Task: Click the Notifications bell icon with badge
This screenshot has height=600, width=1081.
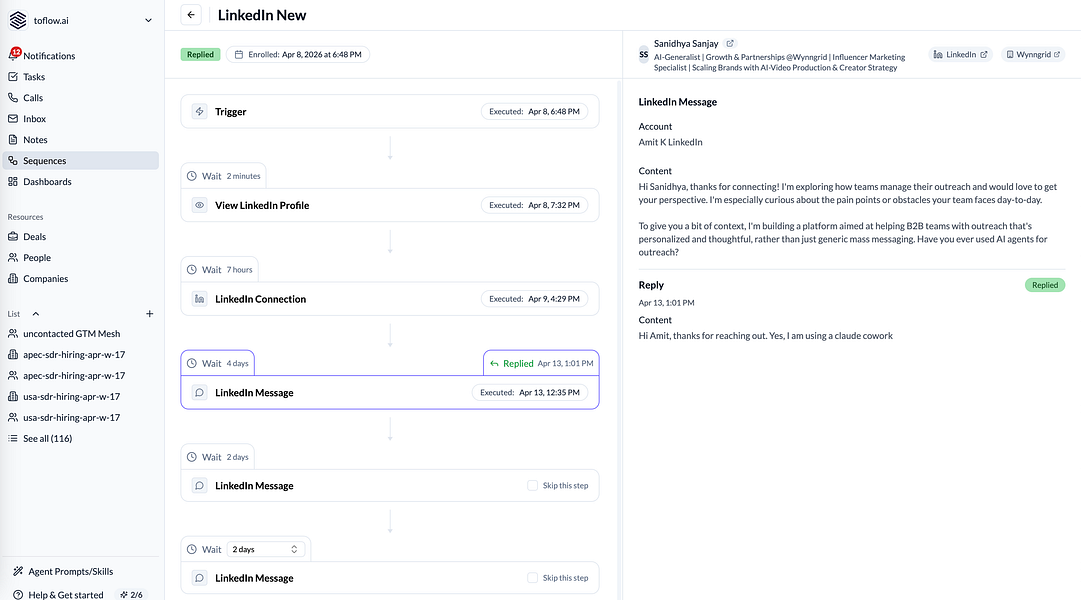Action: pyautogui.click(x=14, y=54)
